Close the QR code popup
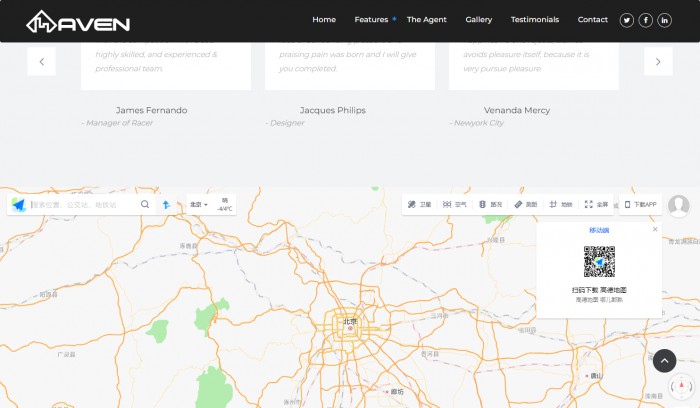 point(655,229)
